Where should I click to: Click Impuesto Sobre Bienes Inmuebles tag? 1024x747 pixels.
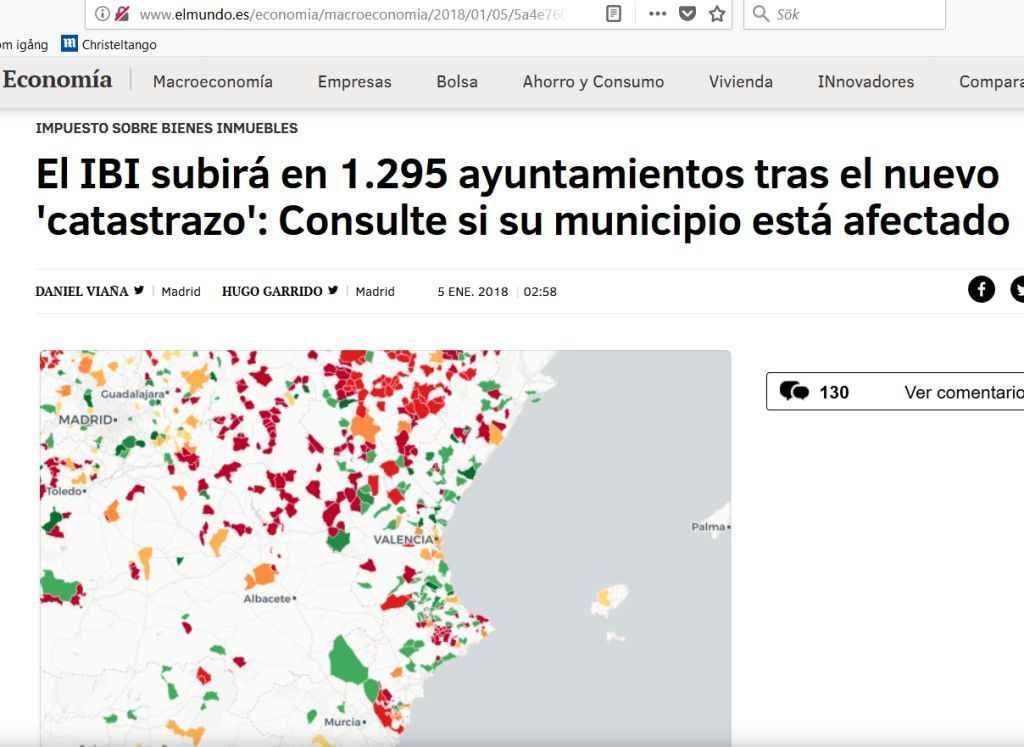point(167,129)
